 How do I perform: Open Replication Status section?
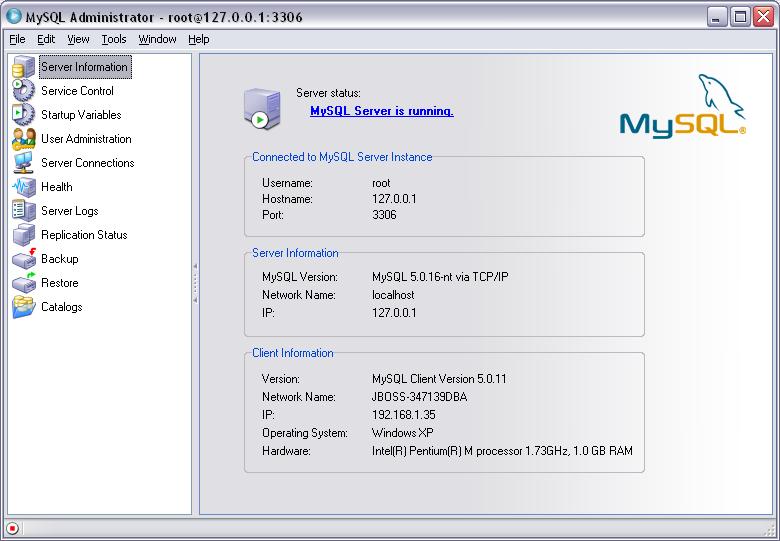84,235
